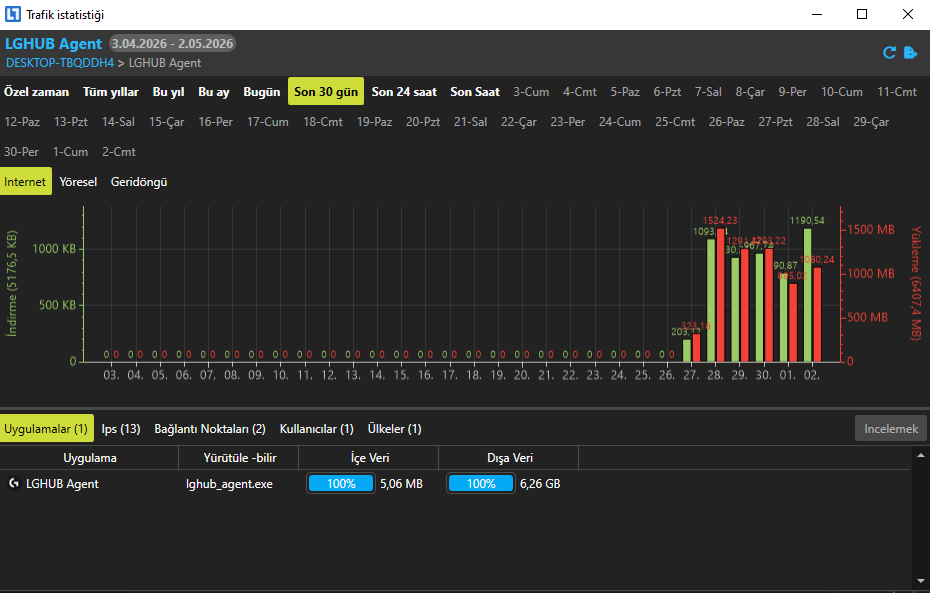Select LGHUB Agent row name
The height and width of the screenshot is (593, 930).
tap(62, 484)
